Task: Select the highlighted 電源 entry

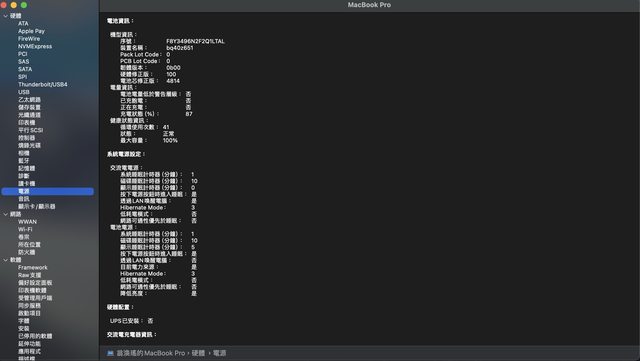Action: point(48,191)
